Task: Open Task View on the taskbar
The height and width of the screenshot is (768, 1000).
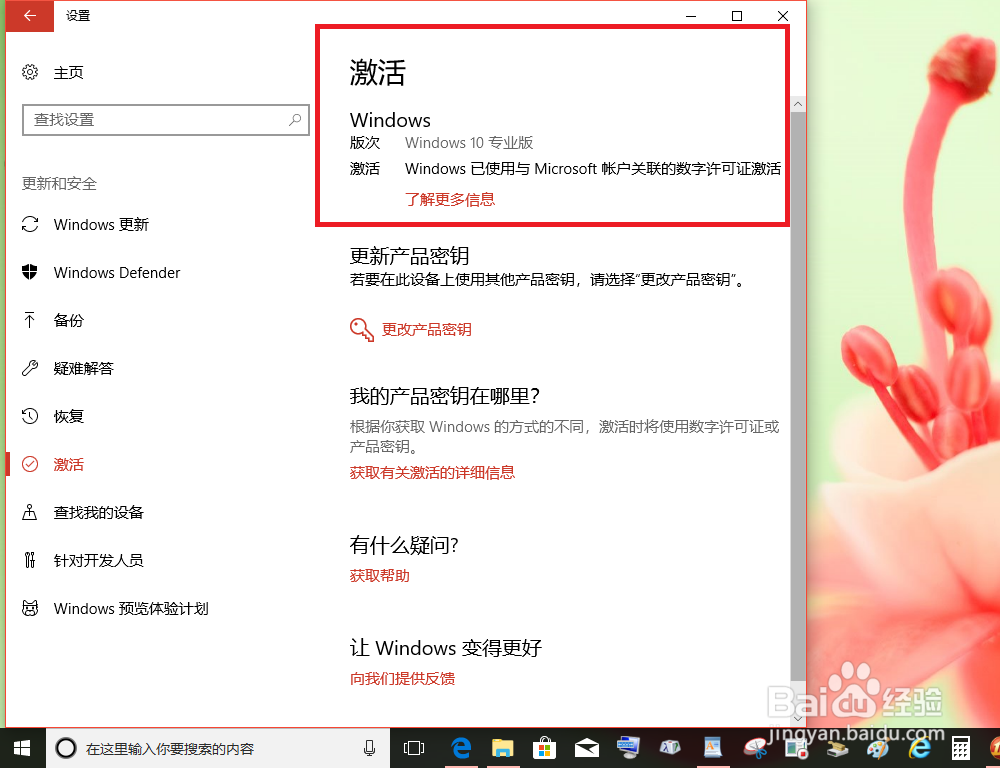Action: [x=414, y=747]
